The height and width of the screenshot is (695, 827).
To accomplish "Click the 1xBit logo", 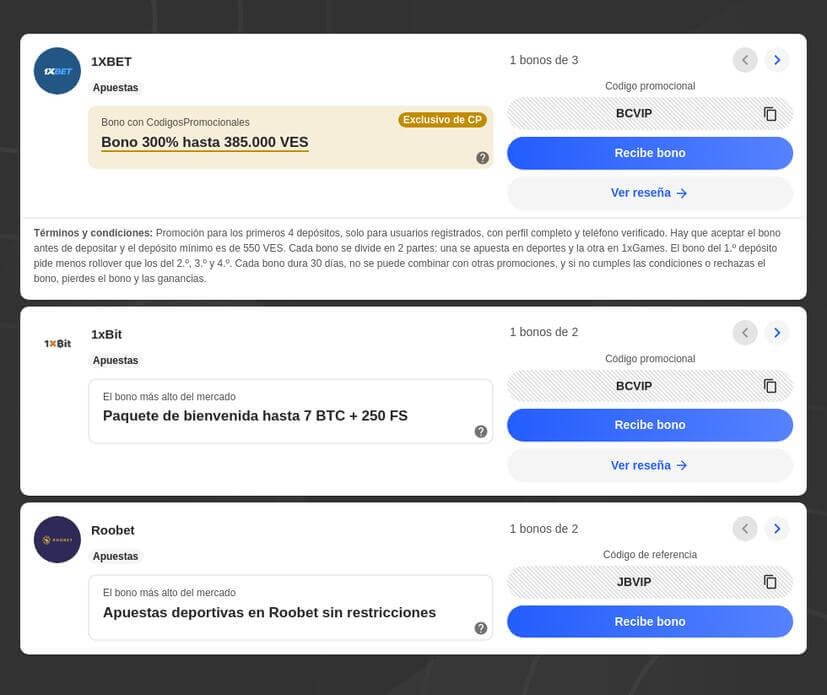I will (x=57, y=343).
